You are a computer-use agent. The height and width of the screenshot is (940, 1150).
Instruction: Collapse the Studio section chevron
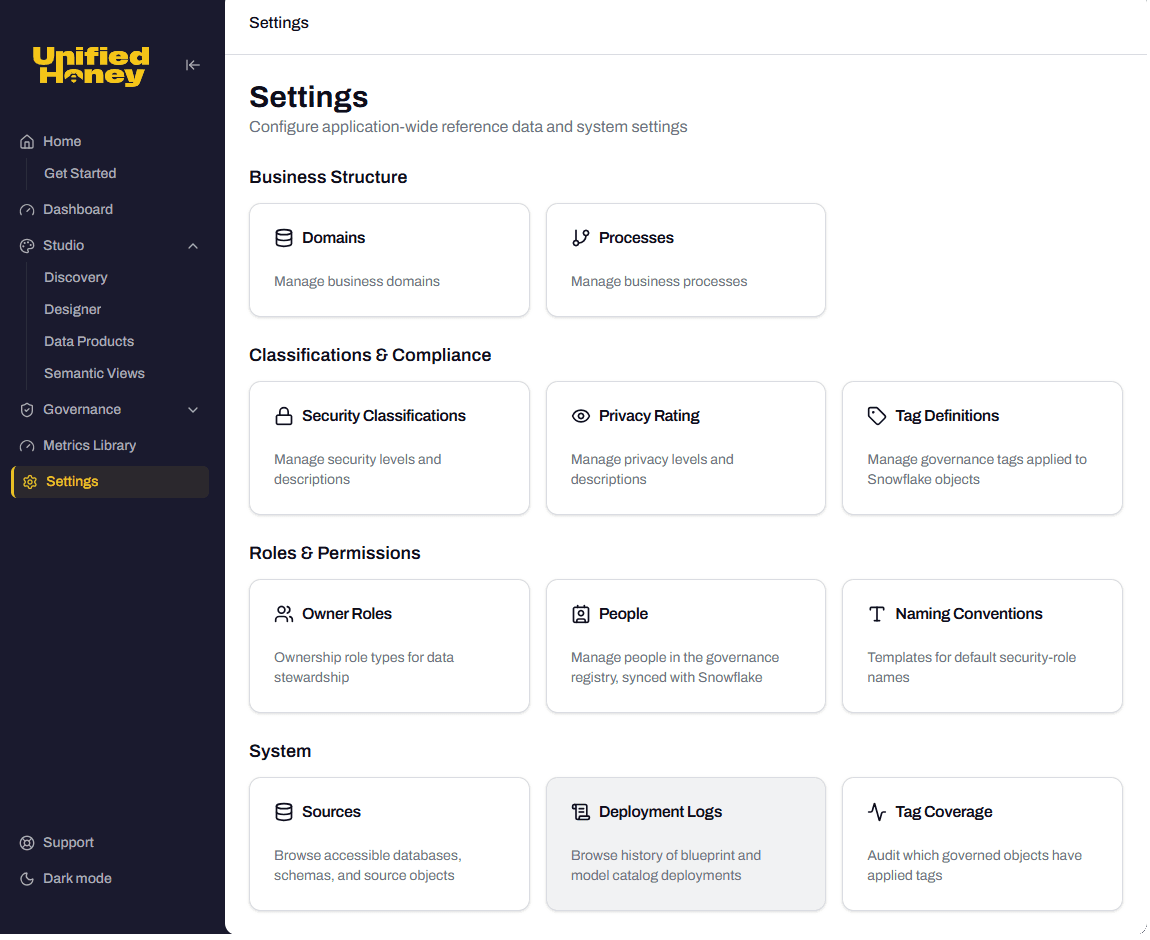tap(193, 246)
